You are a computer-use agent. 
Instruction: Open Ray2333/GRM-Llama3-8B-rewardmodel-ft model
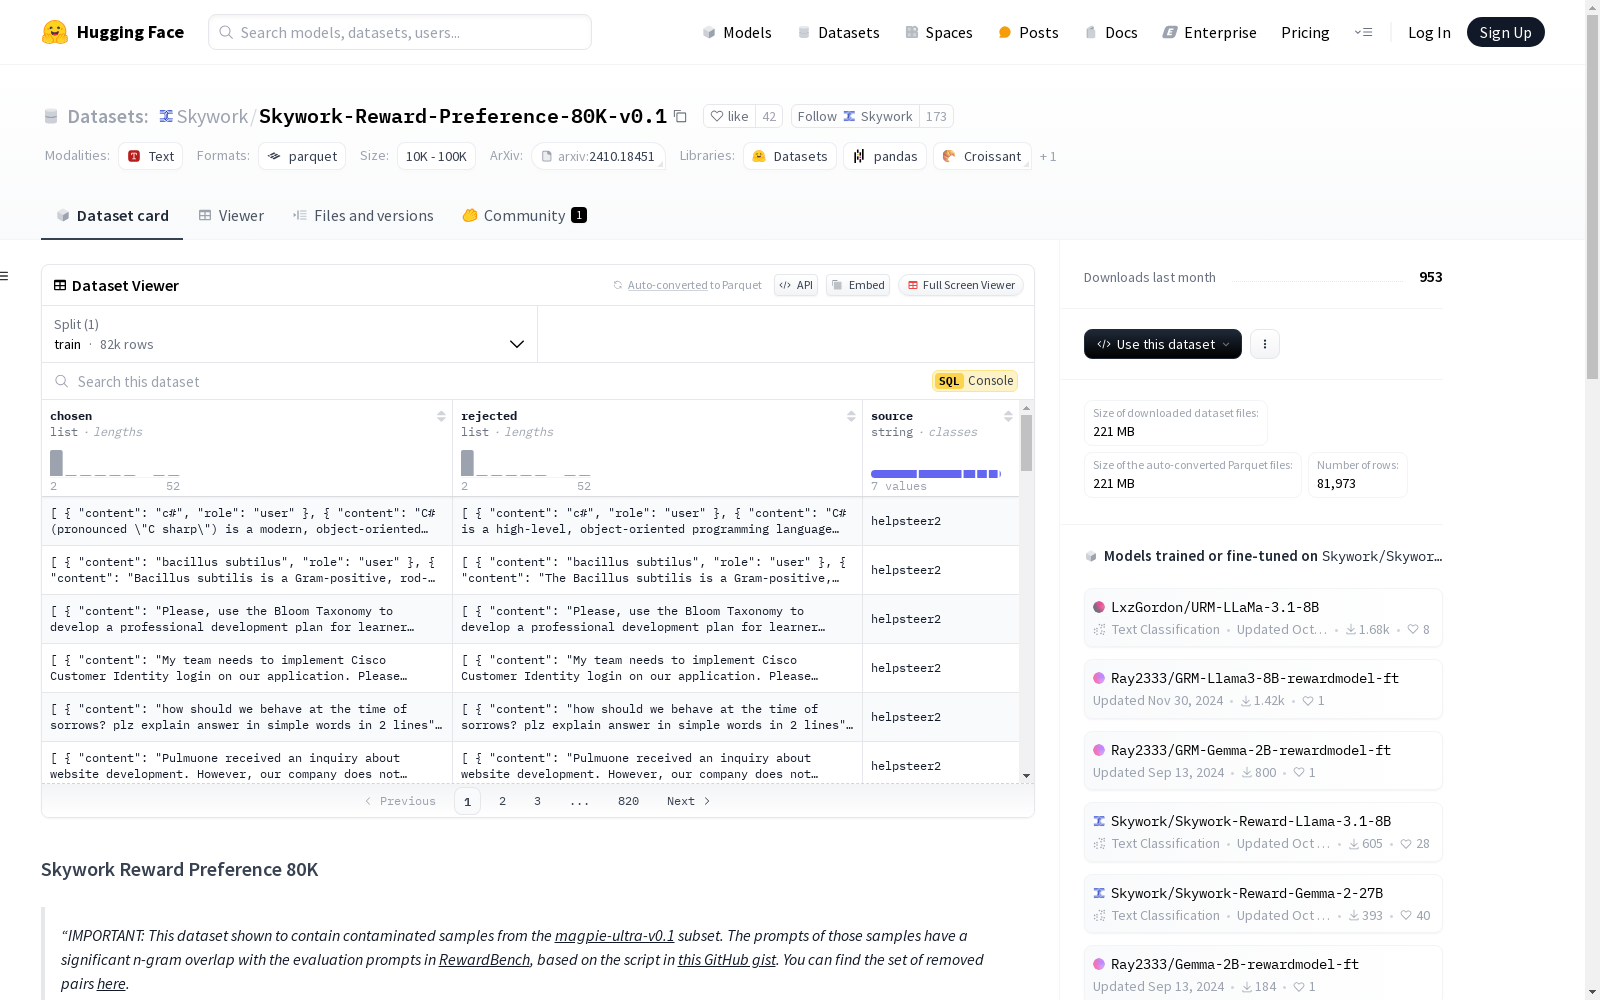[x=1263, y=689]
